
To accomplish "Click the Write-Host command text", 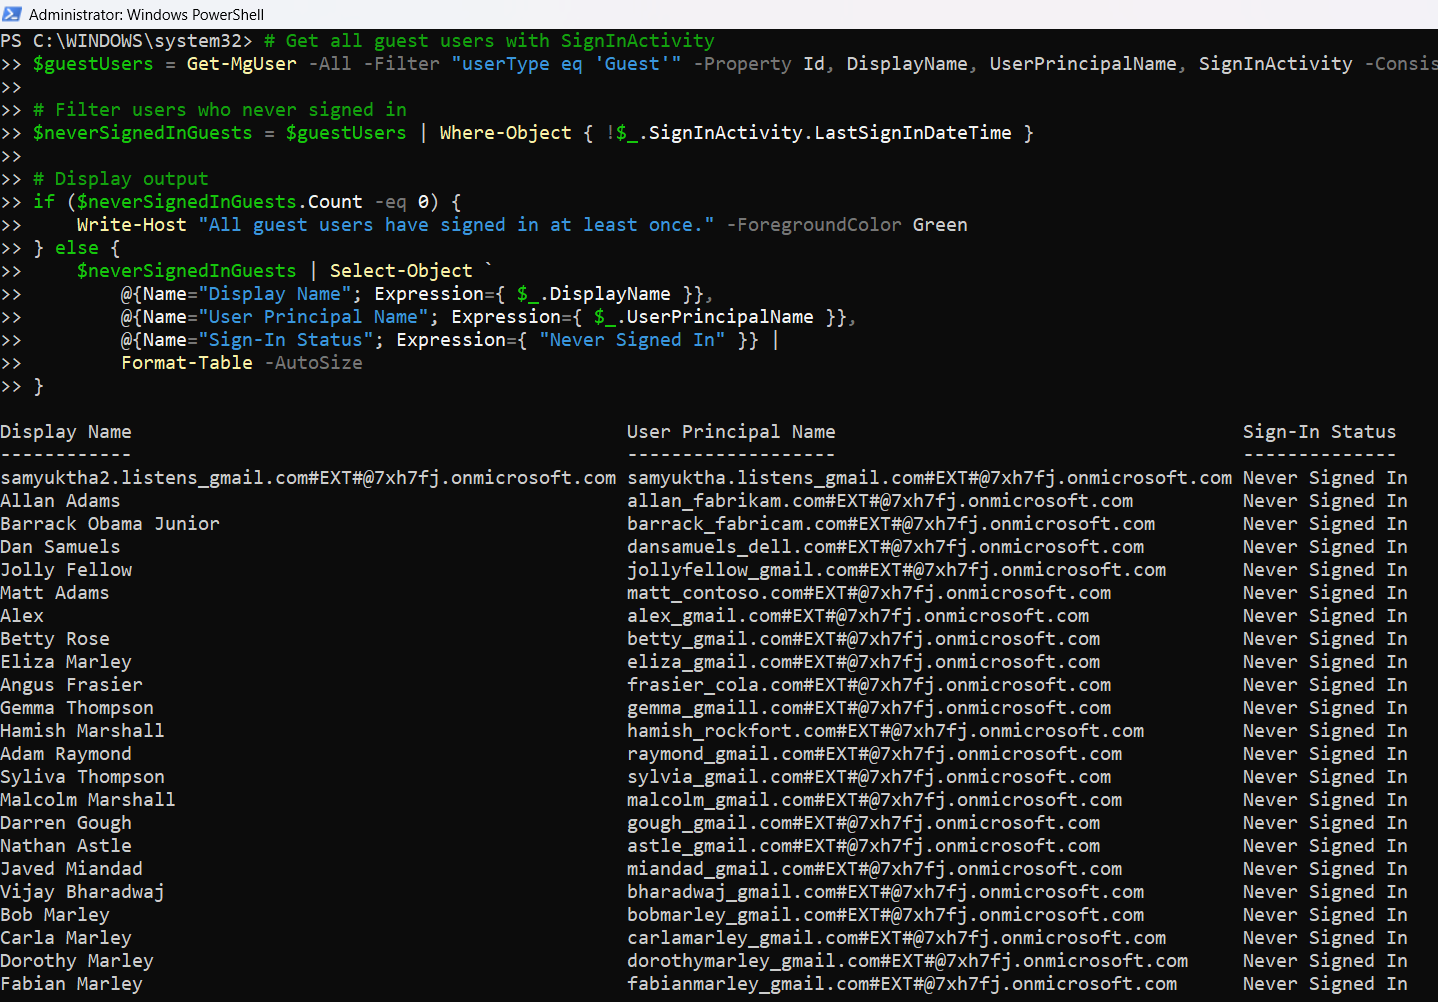I will (131, 225).
